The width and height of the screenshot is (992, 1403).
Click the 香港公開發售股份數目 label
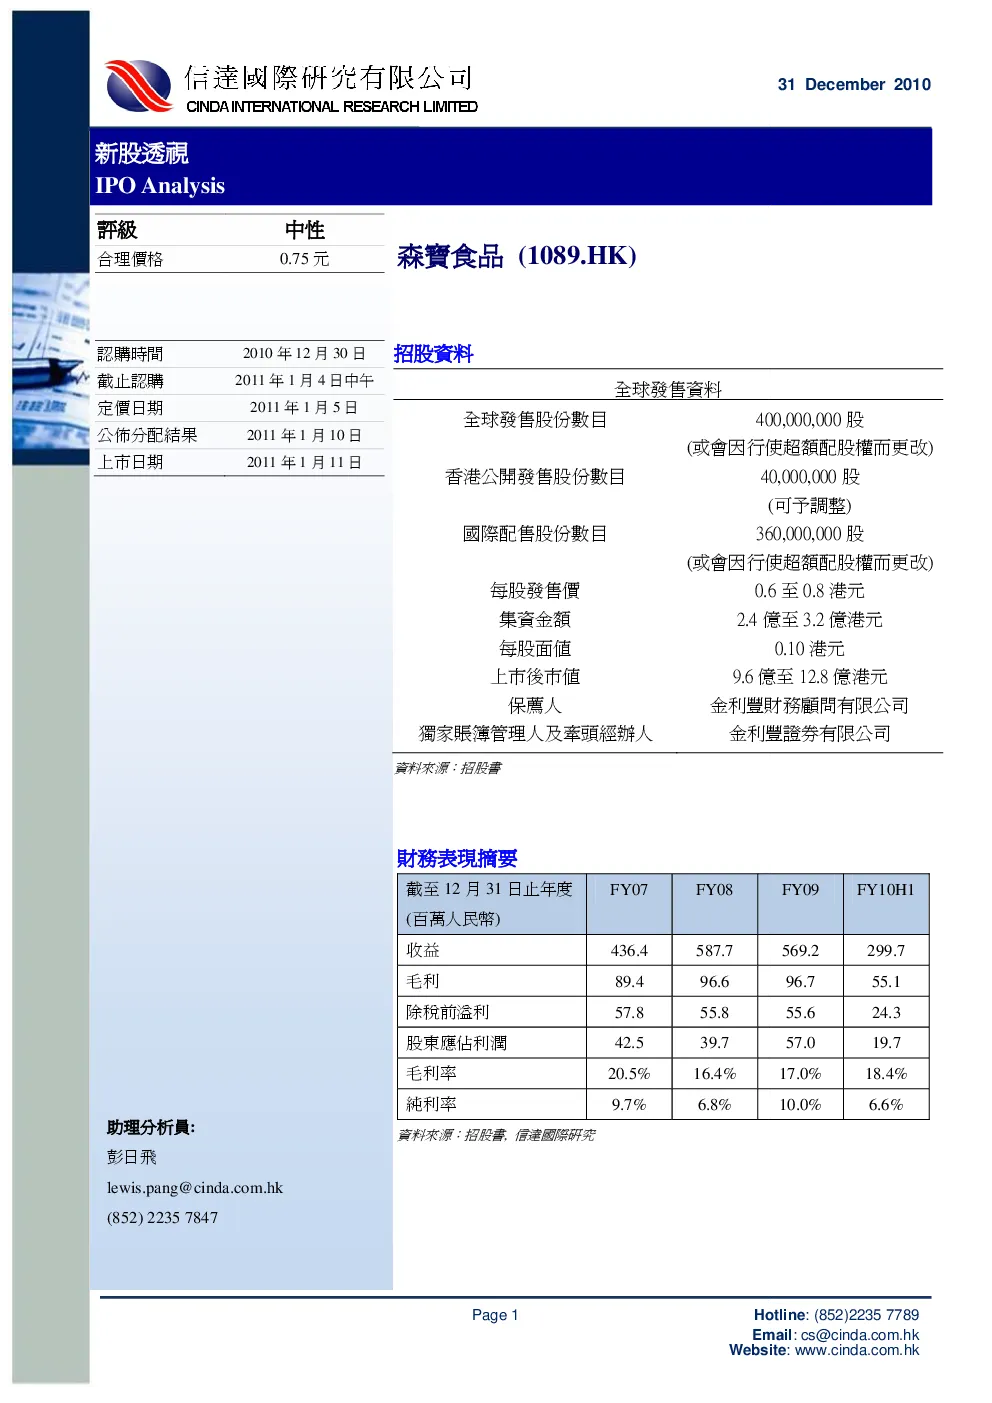point(535,477)
